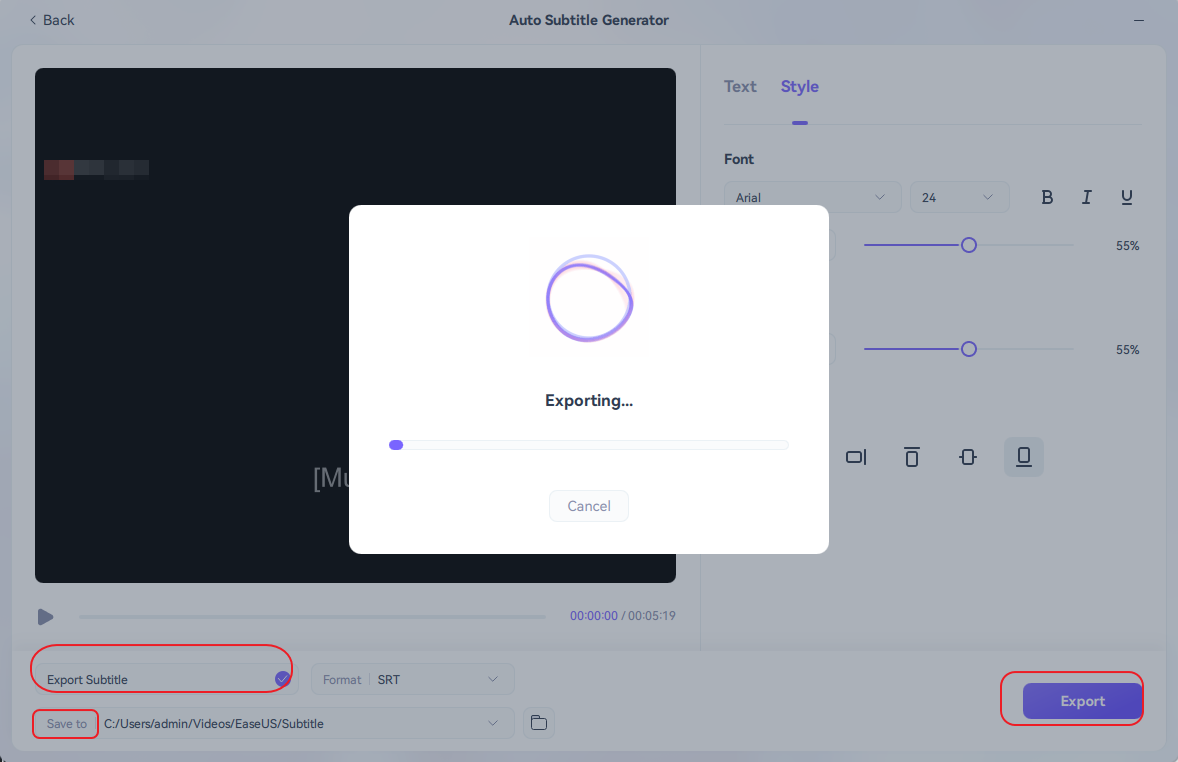Play the video preview
The image size is (1178, 762).
click(x=46, y=617)
